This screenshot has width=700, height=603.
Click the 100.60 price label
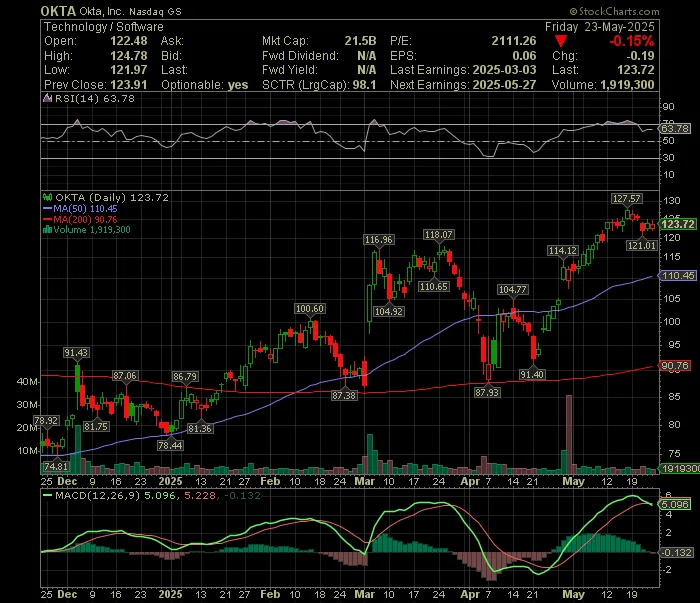[310, 309]
